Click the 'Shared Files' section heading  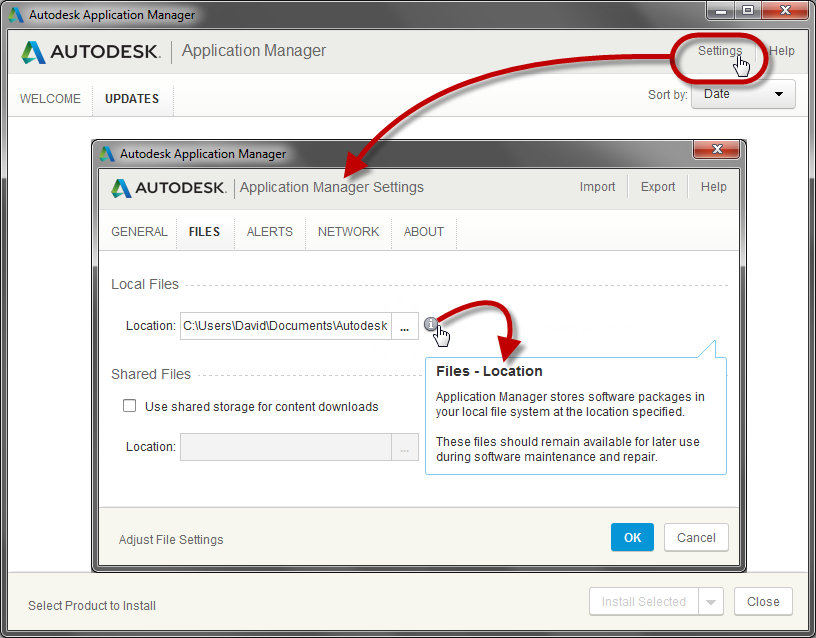click(x=151, y=374)
